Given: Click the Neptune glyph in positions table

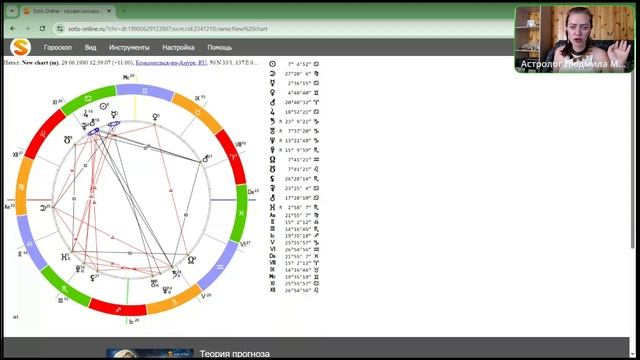Looking at the screenshot, I should [272, 140].
